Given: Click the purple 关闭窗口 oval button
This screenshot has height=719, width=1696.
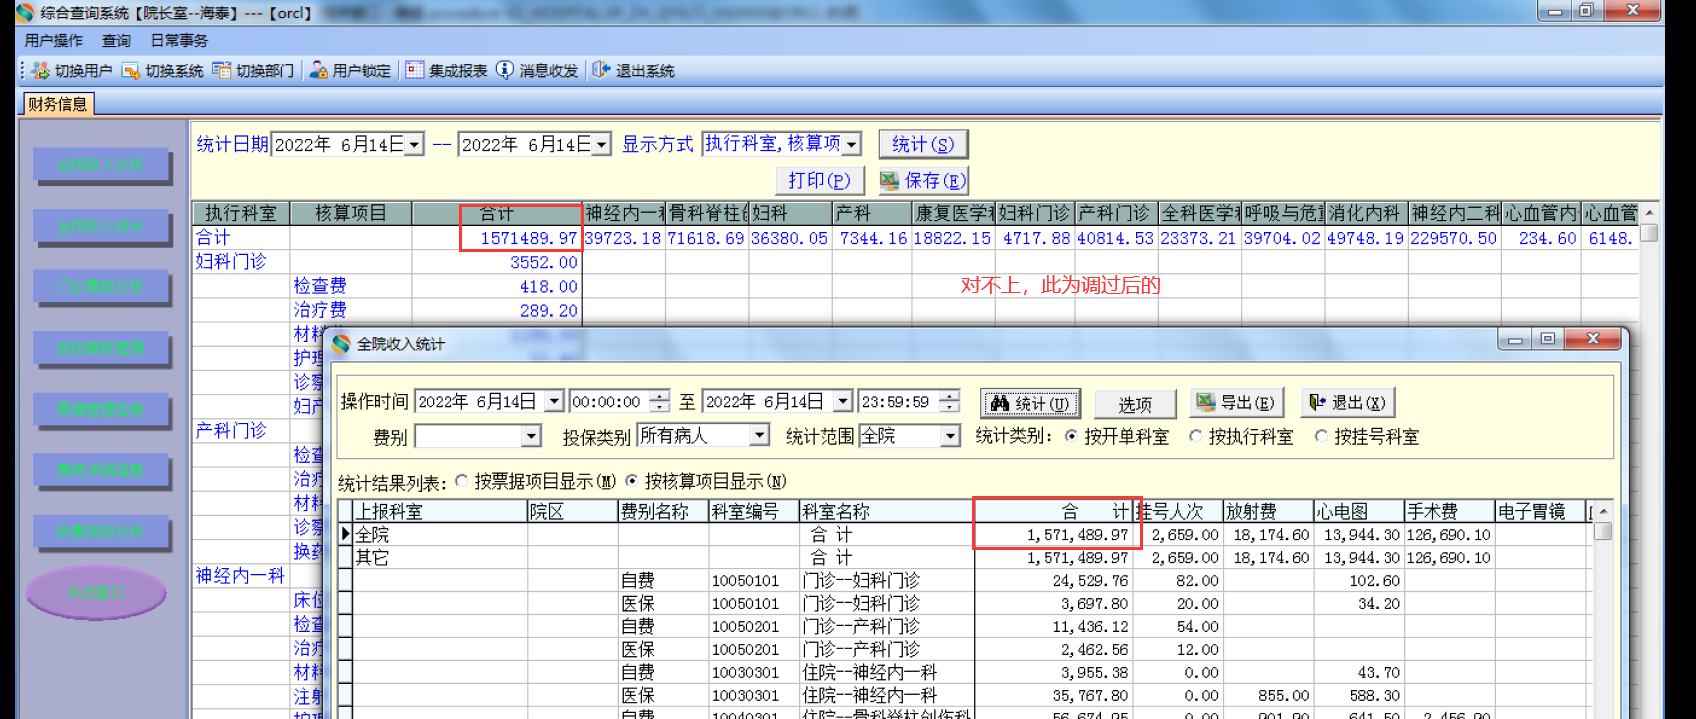Looking at the screenshot, I should 95,593.
